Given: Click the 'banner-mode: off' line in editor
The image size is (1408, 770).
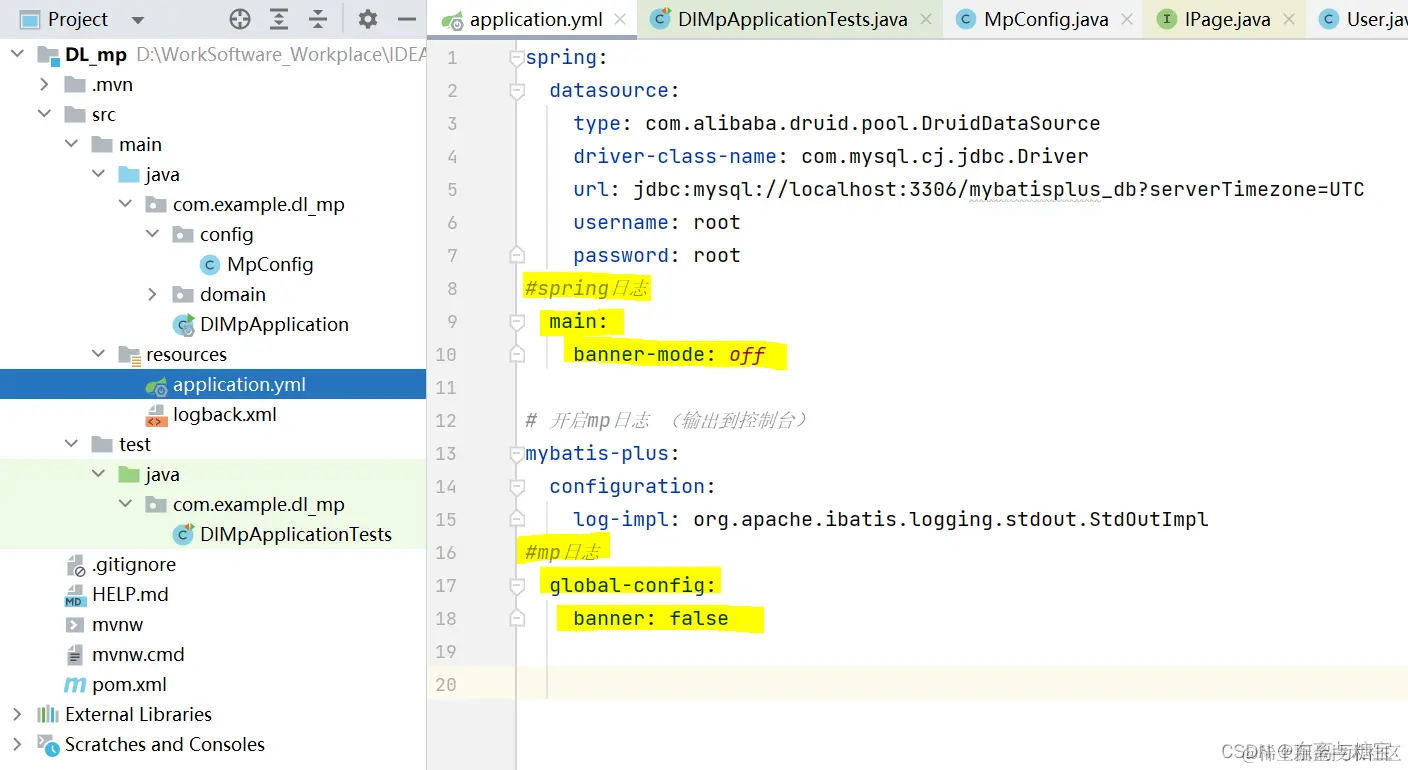Looking at the screenshot, I should tap(669, 355).
